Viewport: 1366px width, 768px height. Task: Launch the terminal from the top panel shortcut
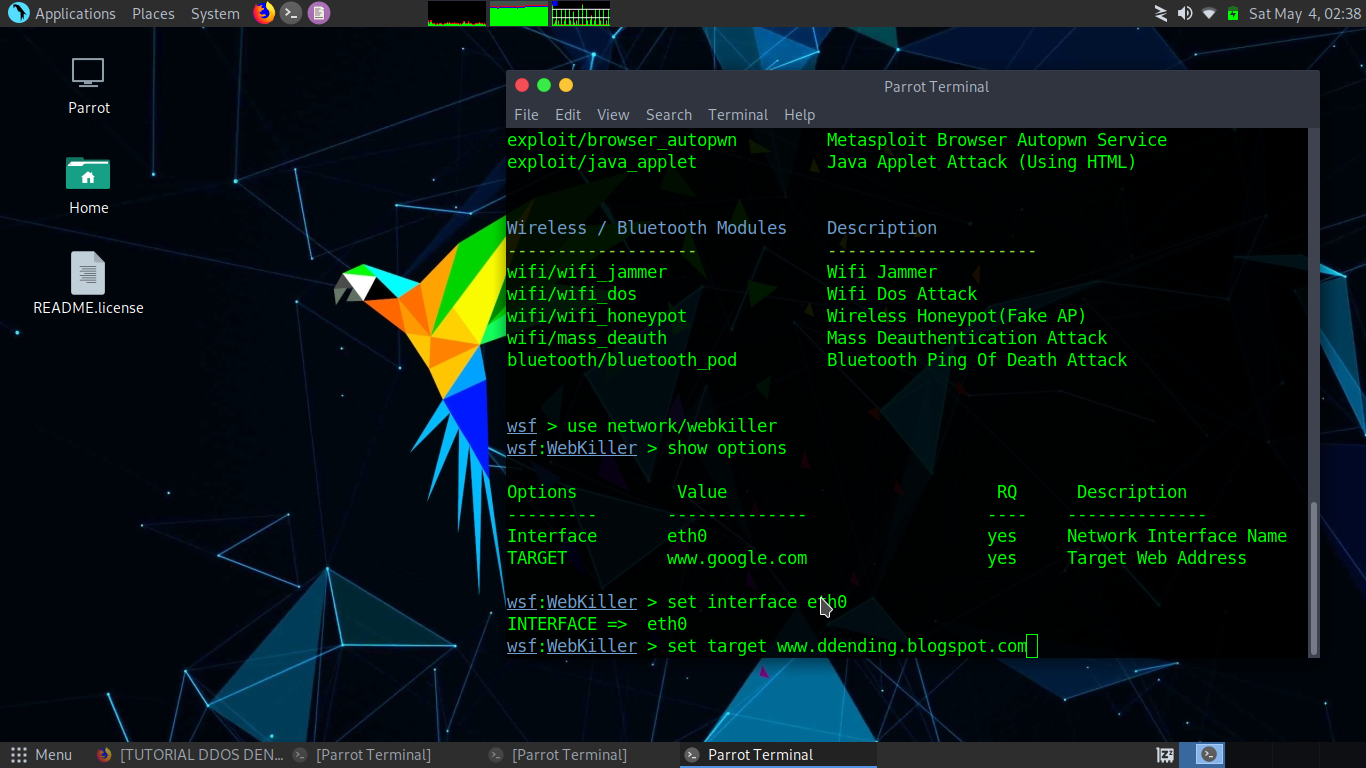pyautogui.click(x=291, y=13)
